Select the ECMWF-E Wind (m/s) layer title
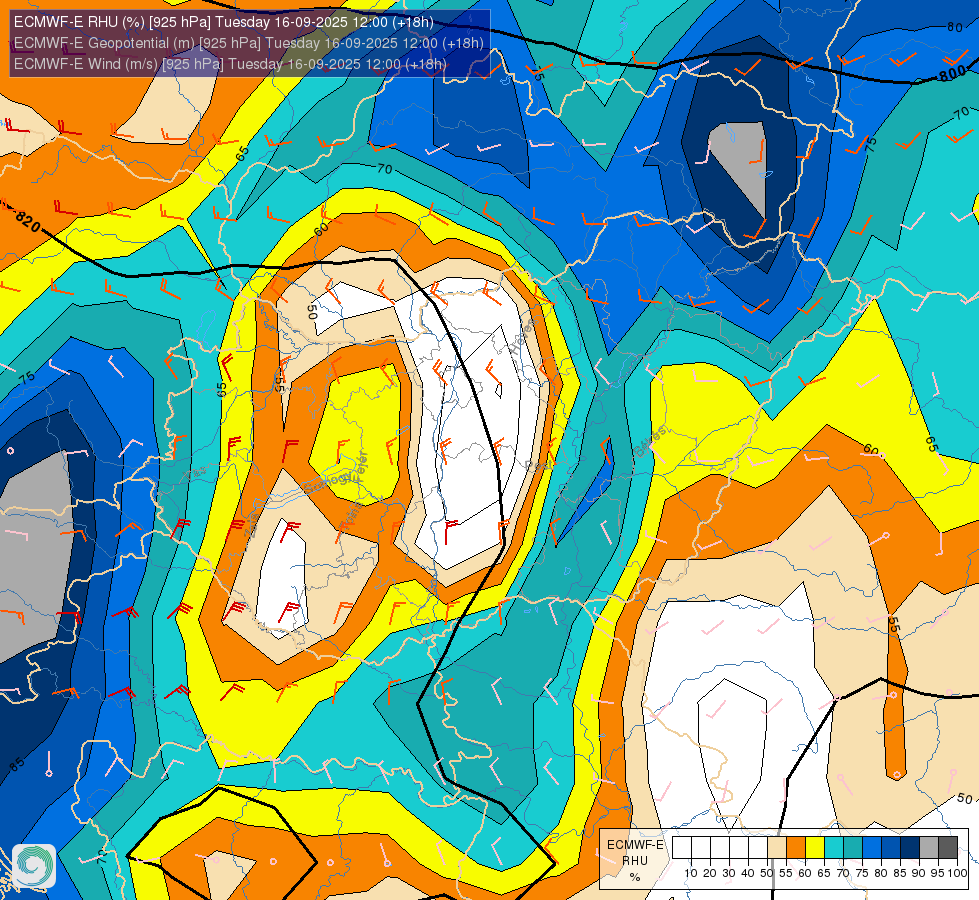Image resolution: width=979 pixels, height=900 pixels. pyautogui.click(x=230, y=64)
